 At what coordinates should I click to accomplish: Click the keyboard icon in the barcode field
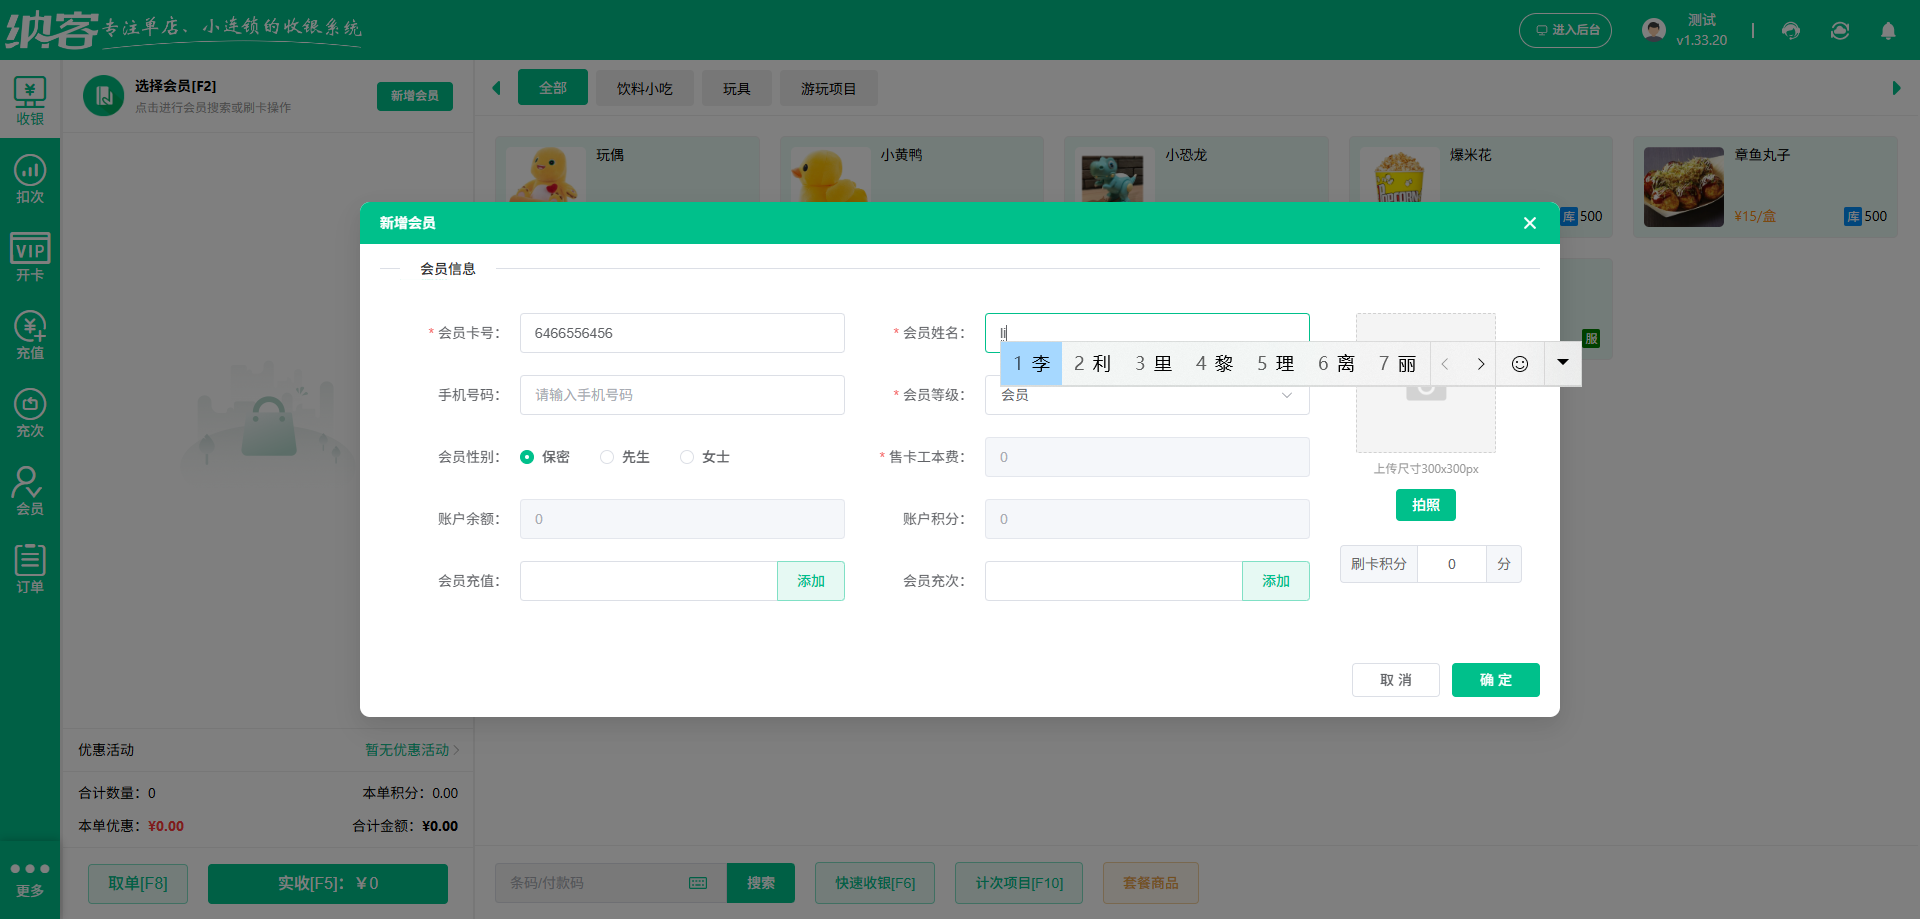697,883
